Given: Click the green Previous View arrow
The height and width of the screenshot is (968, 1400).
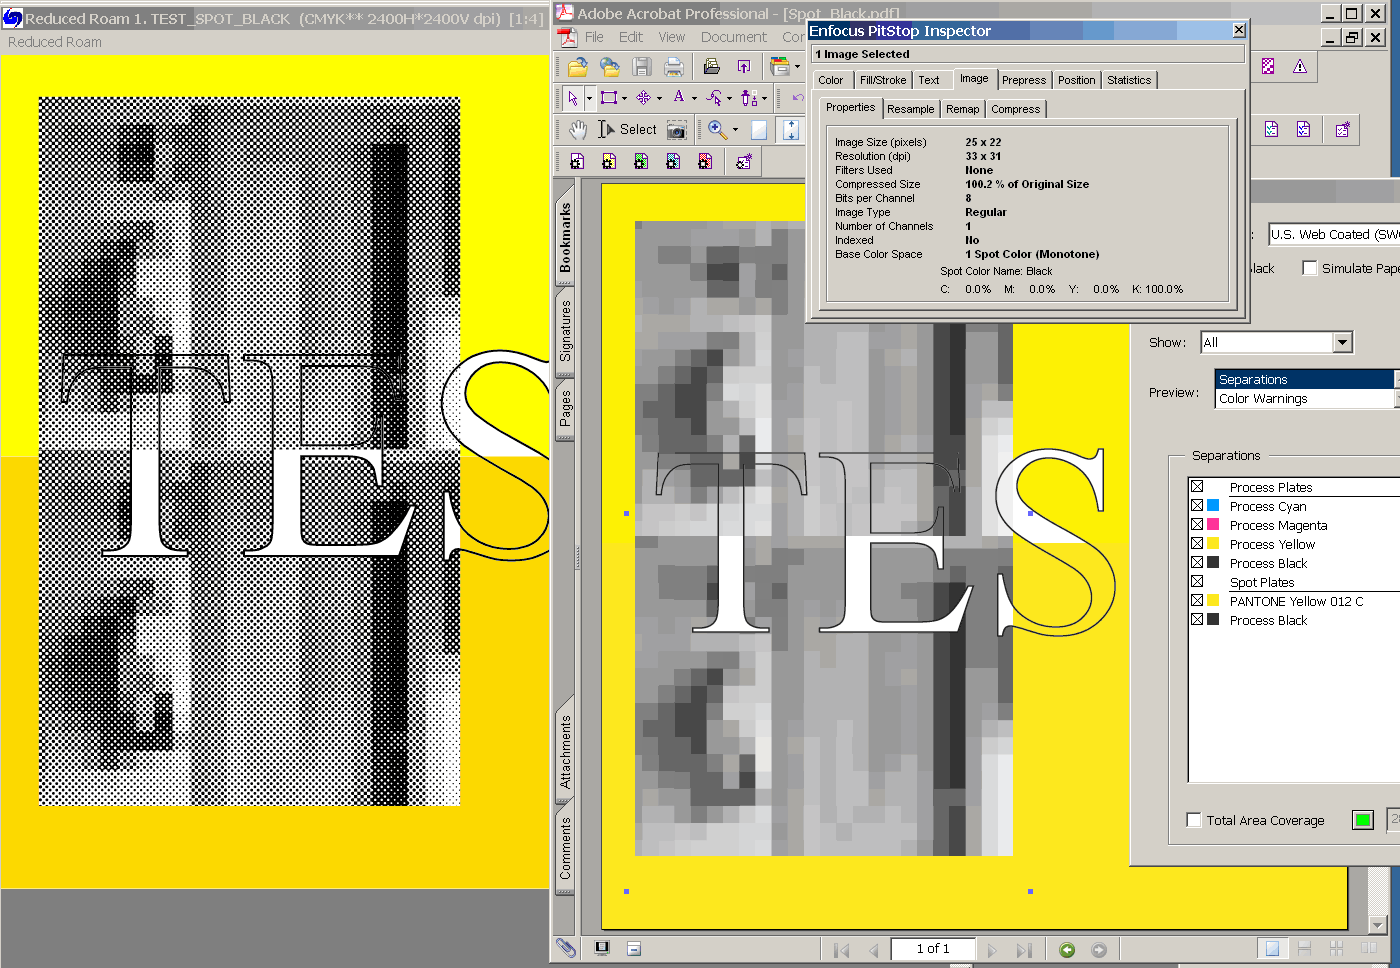Looking at the screenshot, I should click(1067, 950).
